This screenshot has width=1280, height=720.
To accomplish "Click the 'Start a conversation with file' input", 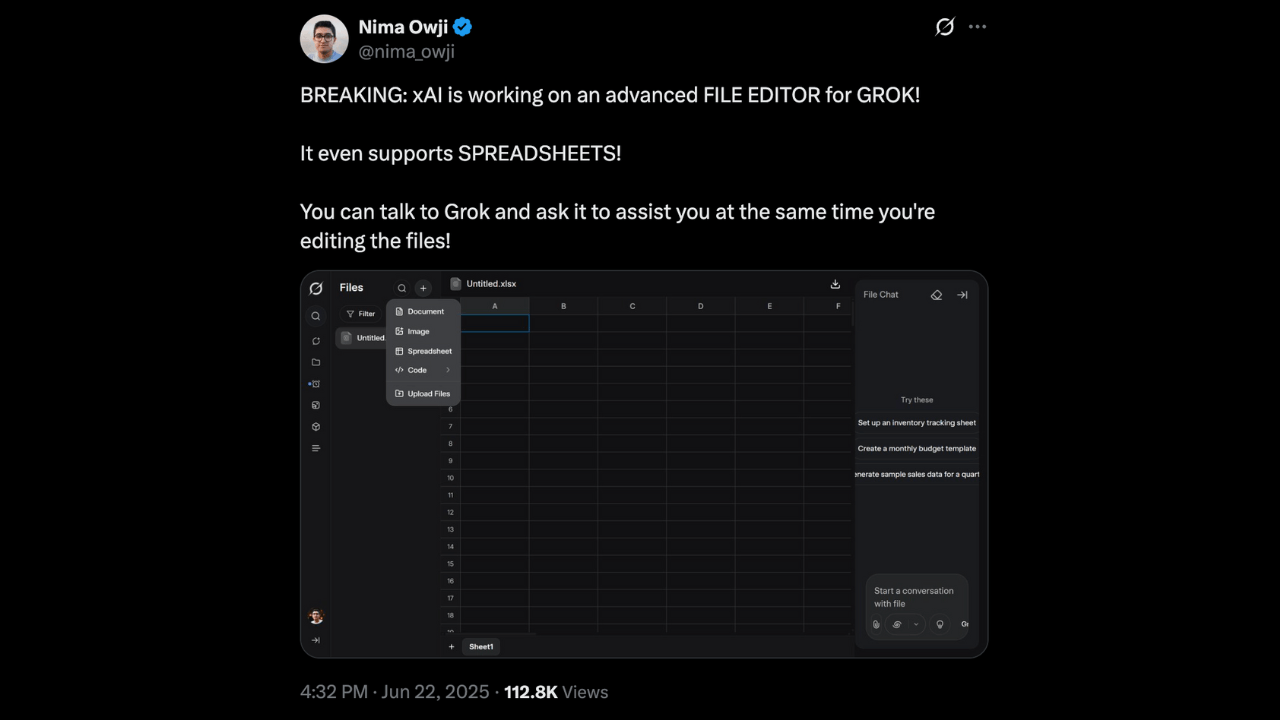I will [914, 597].
